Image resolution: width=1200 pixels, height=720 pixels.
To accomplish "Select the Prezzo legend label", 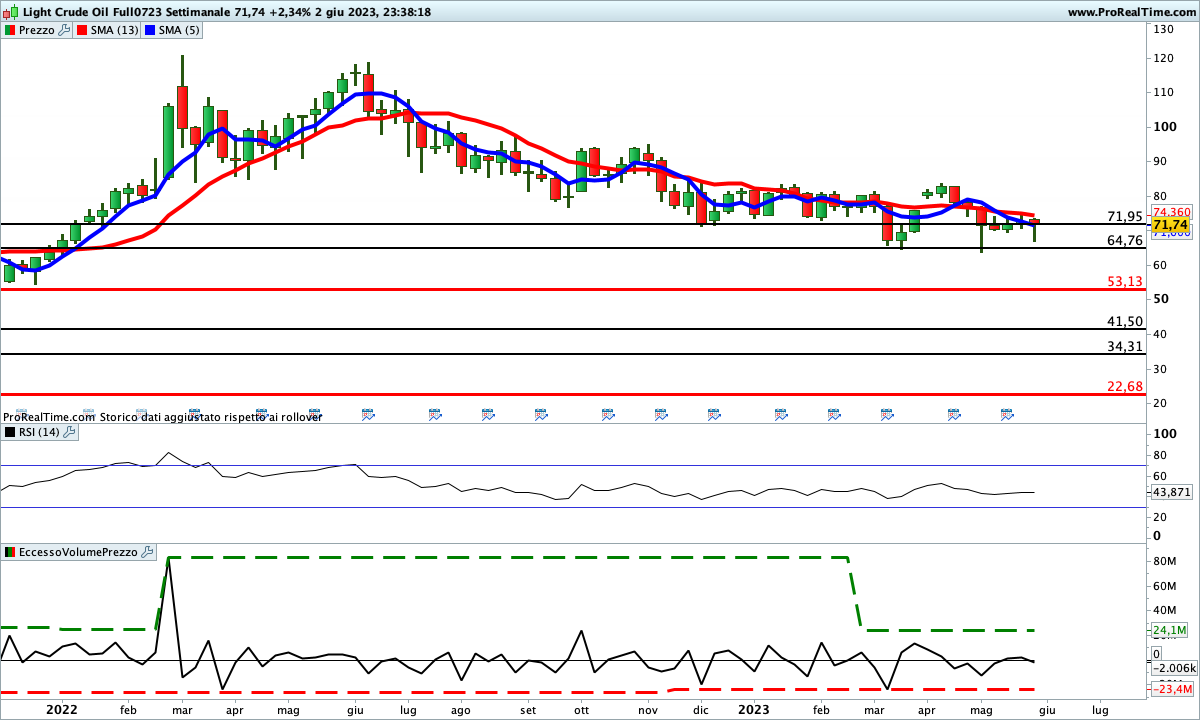I will (x=37, y=30).
